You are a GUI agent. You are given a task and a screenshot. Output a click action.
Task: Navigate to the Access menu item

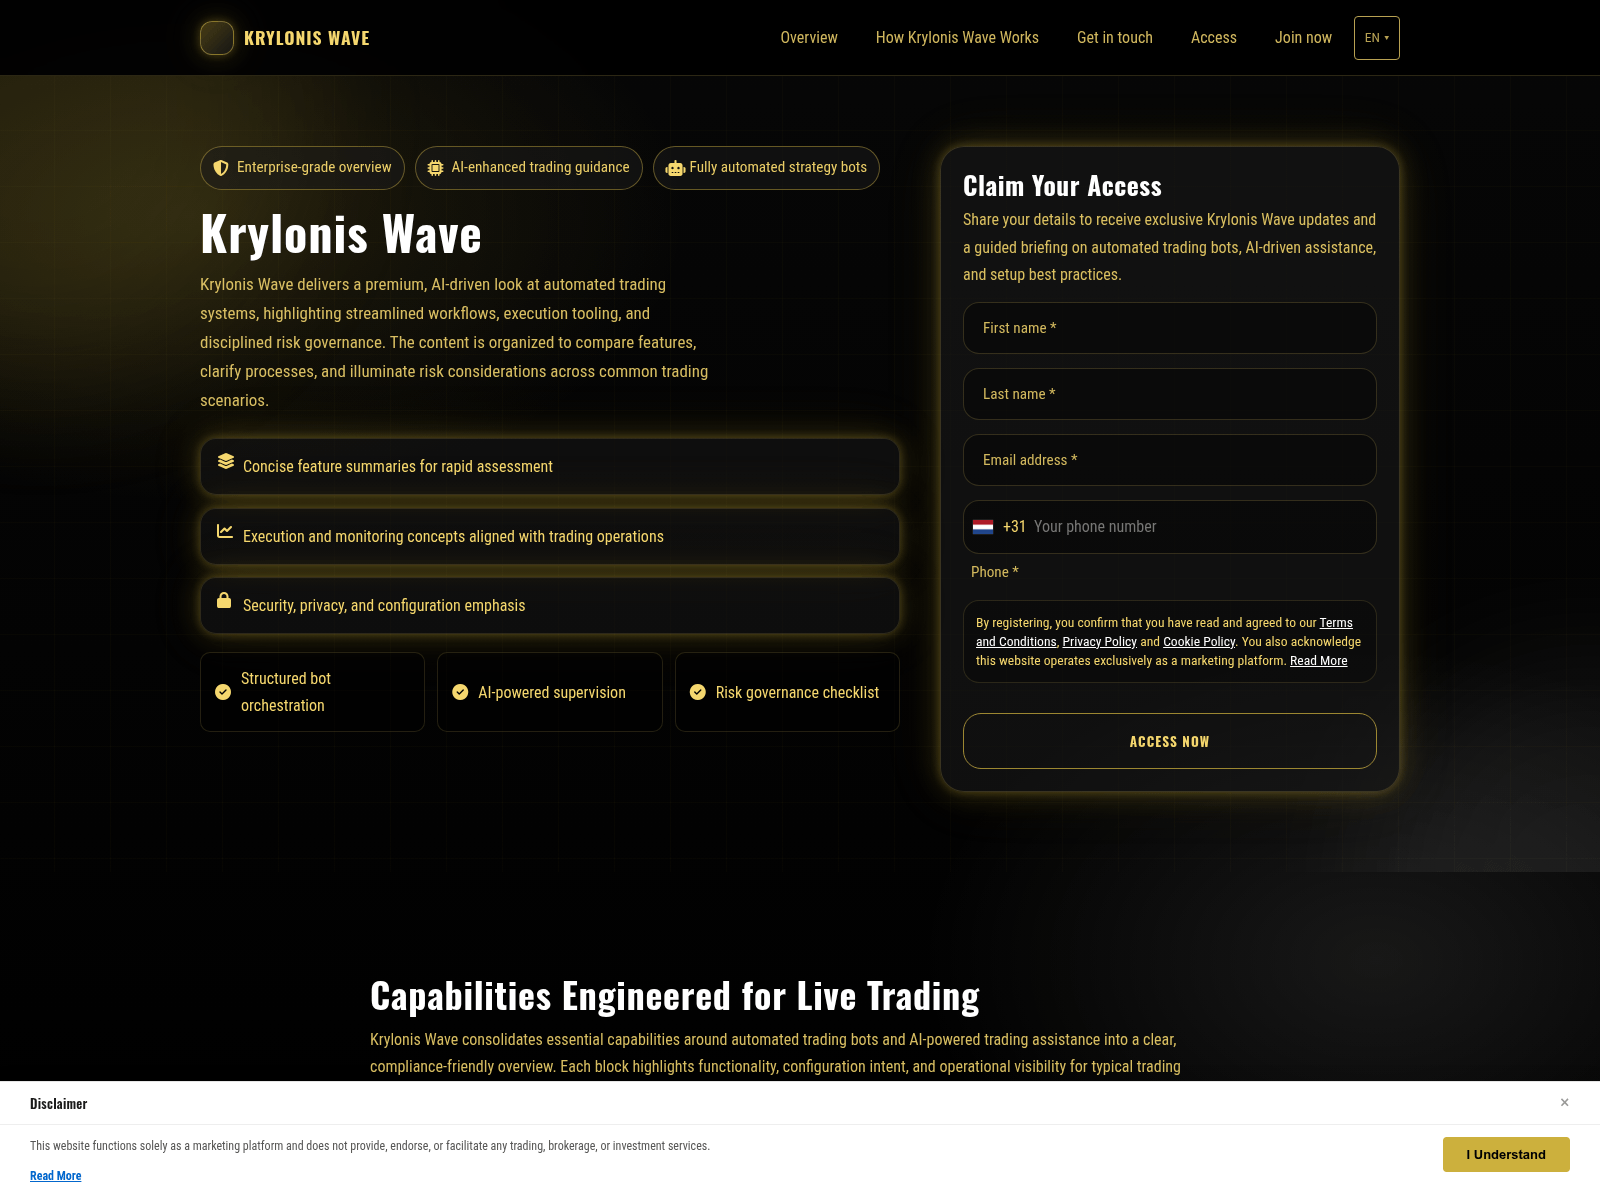tap(1214, 38)
